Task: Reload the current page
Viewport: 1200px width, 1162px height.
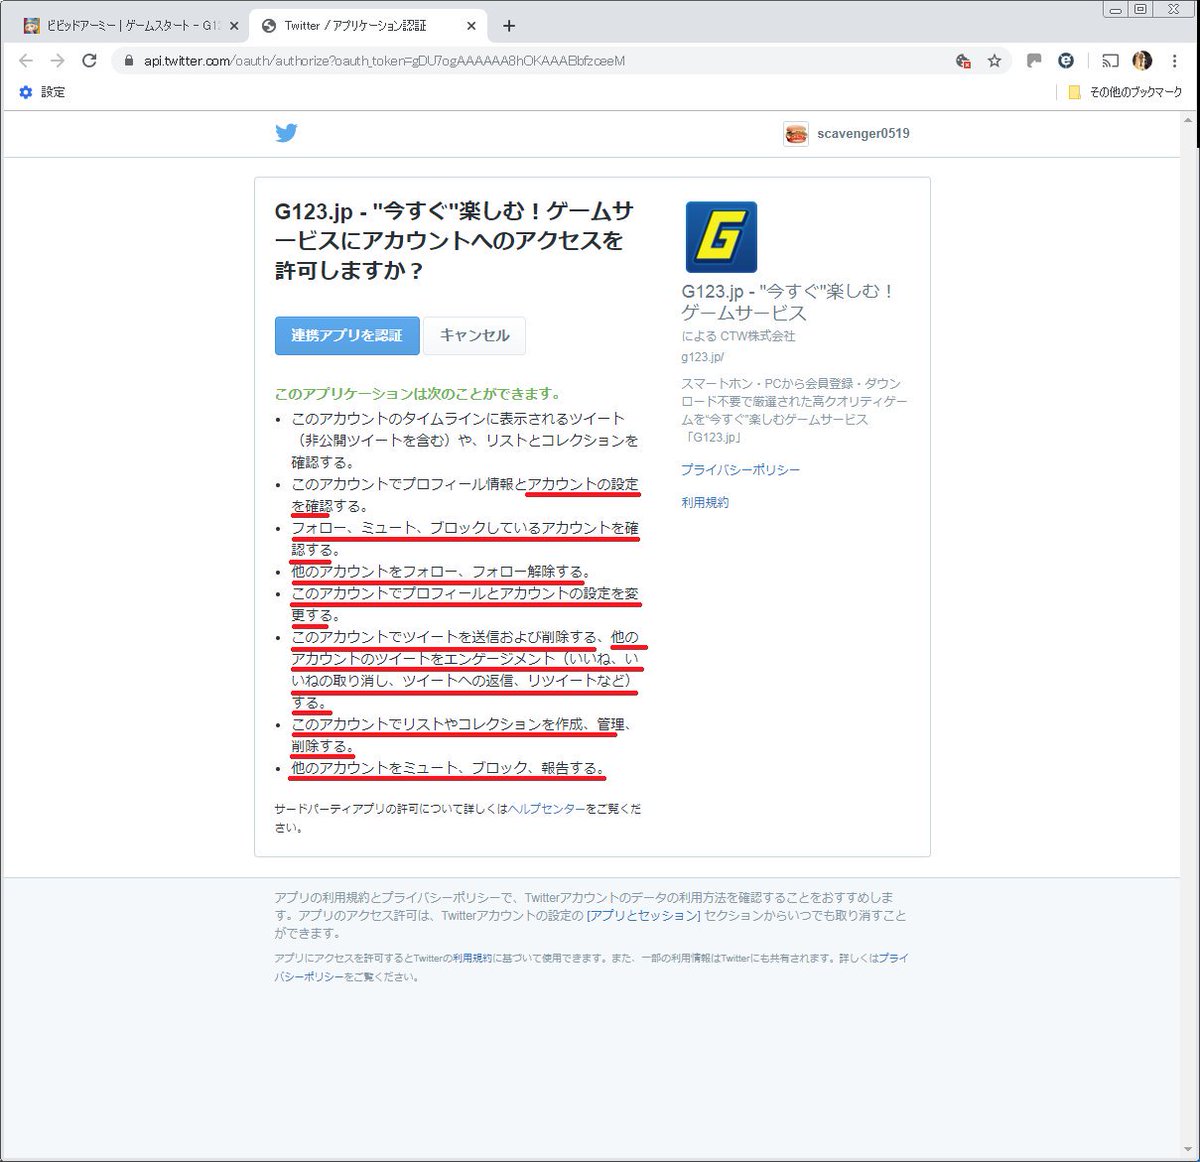Action: tap(89, 61)
